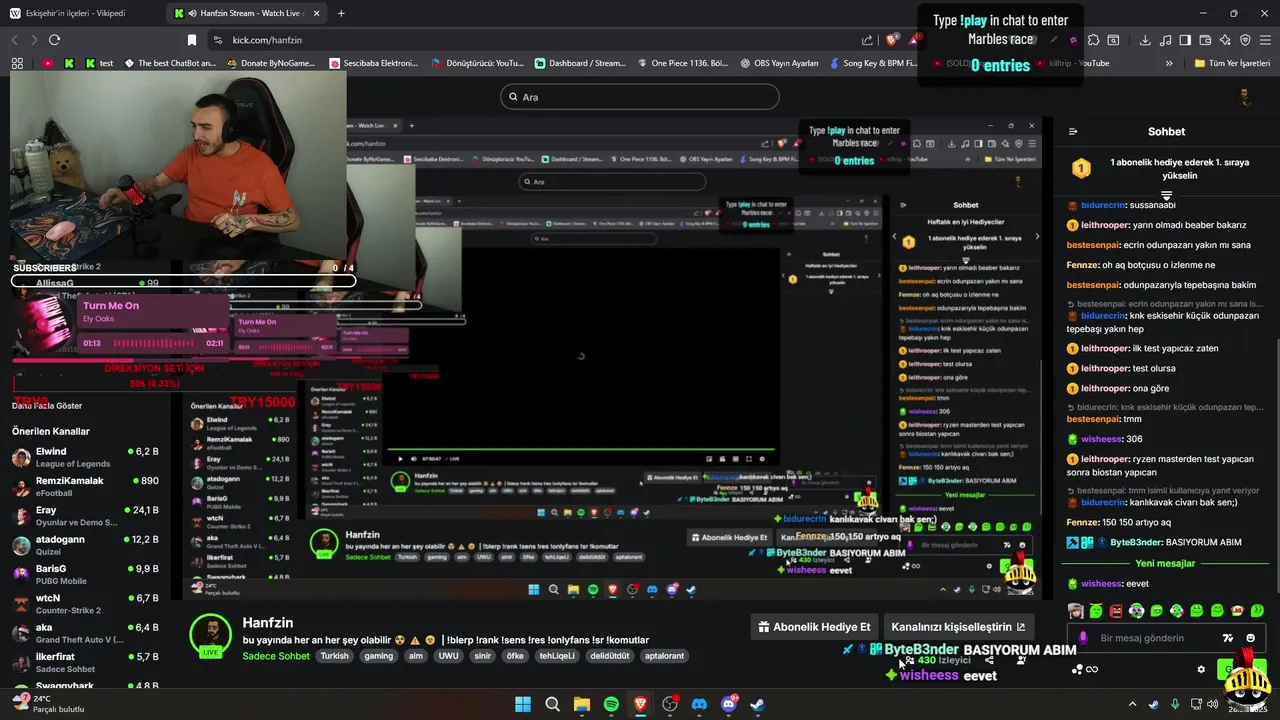Click the Hanfzin LIVE channel avatar
This screenshot has height=720, width=1280.
[210, 637]
